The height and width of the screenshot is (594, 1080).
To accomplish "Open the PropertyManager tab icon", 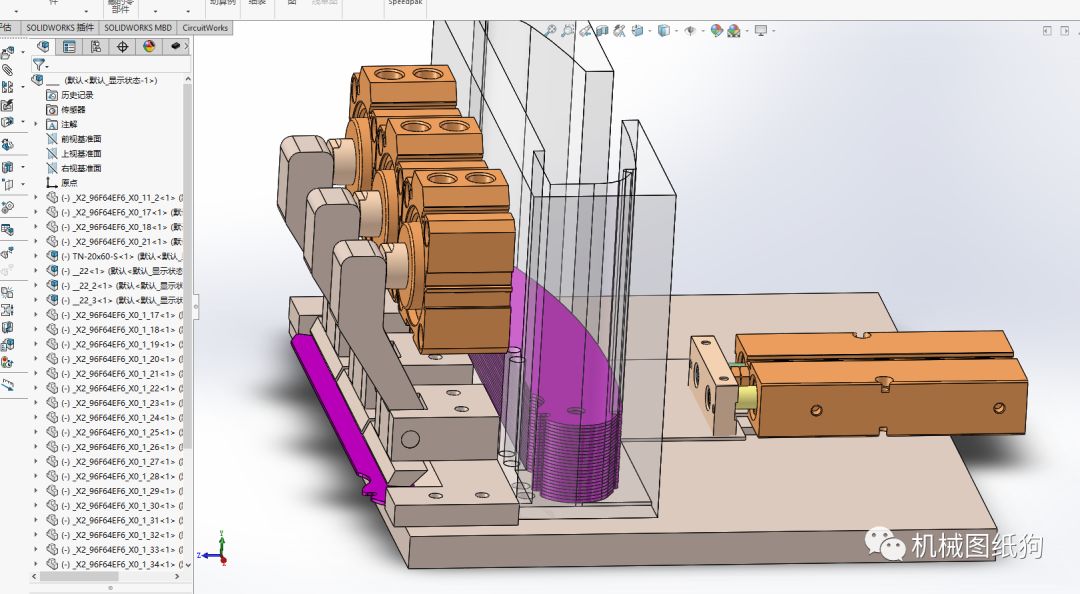I will click(x=69, y=46).
